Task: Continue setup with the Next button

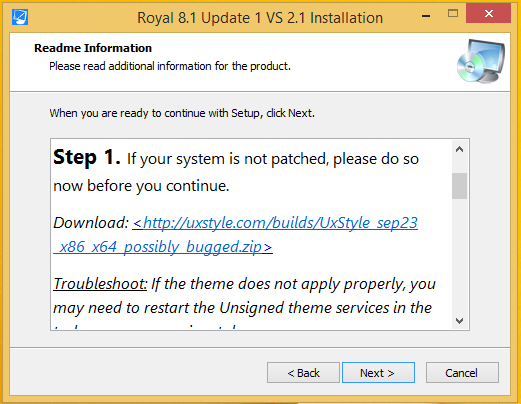Action: point(378,373)
